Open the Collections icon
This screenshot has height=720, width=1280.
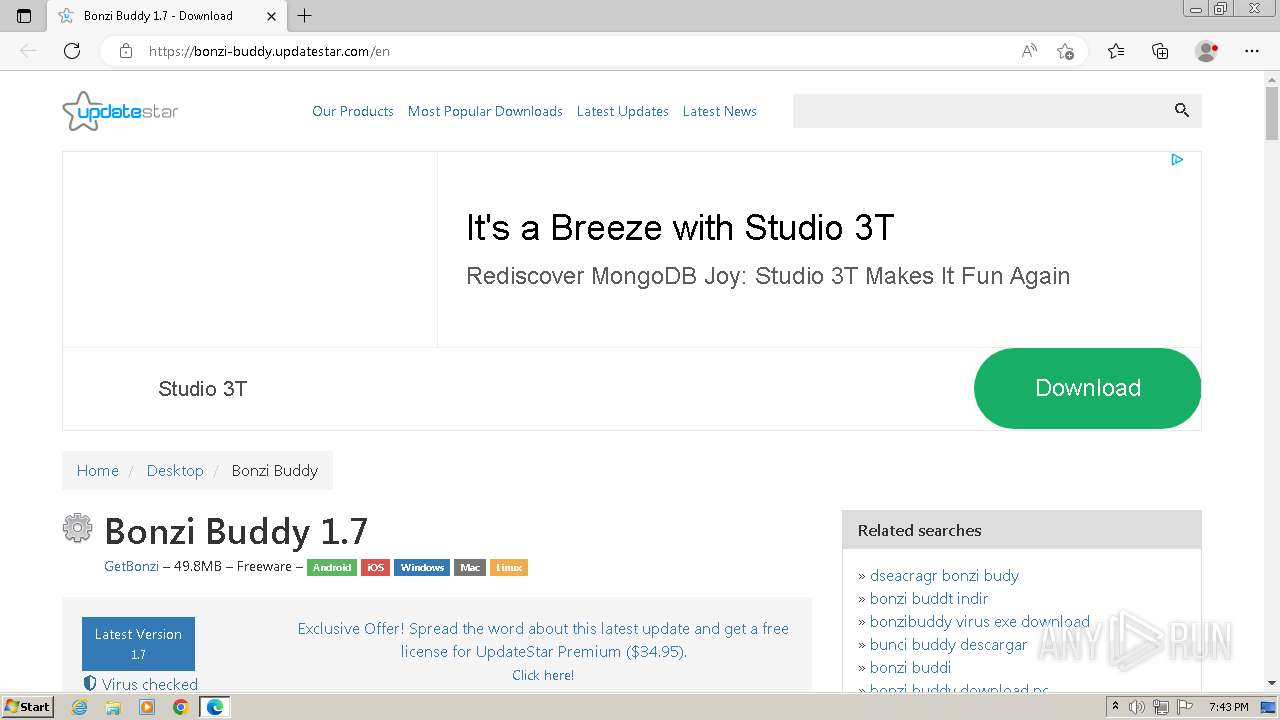1160,51
